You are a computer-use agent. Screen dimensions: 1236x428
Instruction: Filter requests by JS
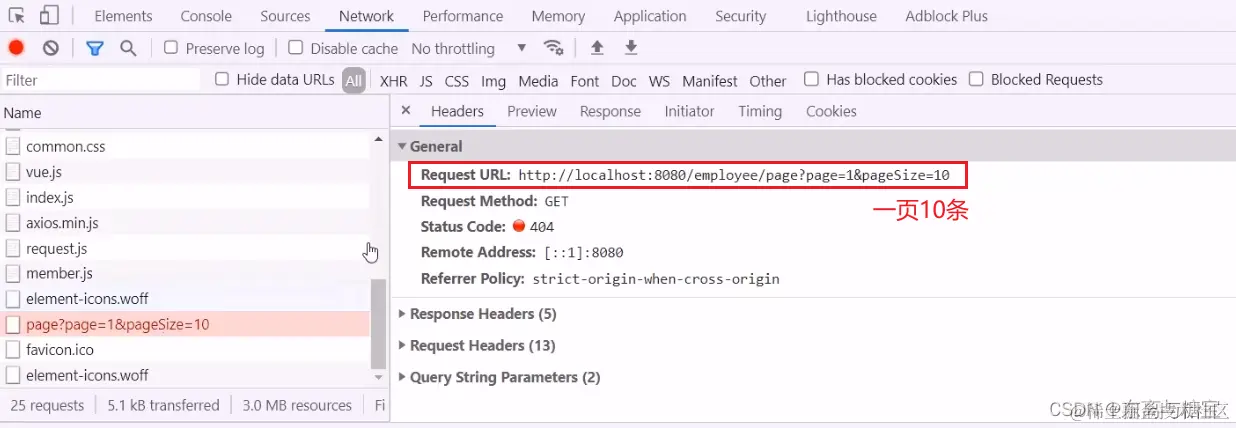426,81
